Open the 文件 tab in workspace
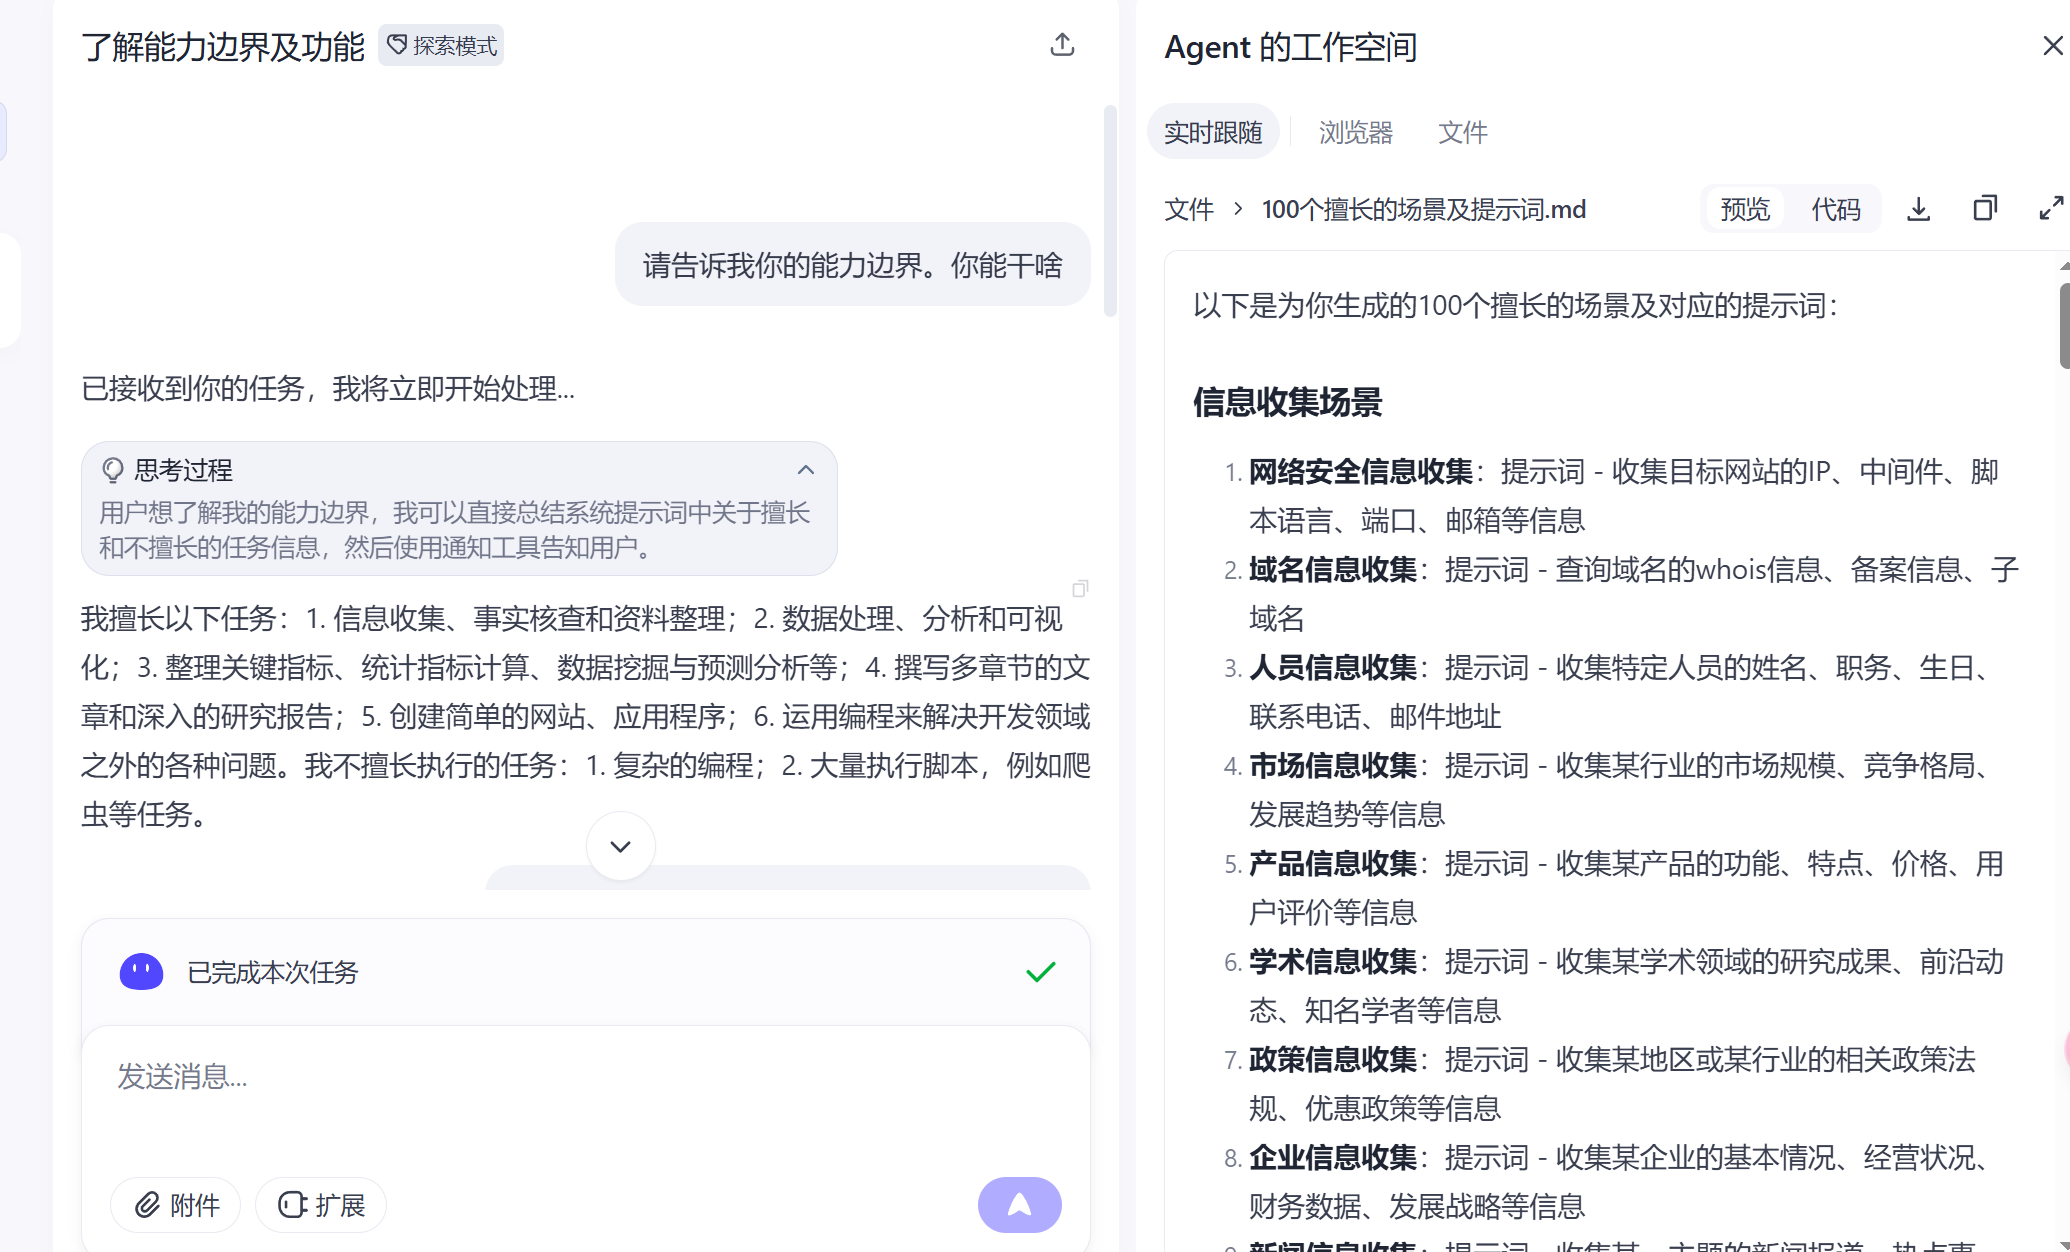 [1462, 132]
